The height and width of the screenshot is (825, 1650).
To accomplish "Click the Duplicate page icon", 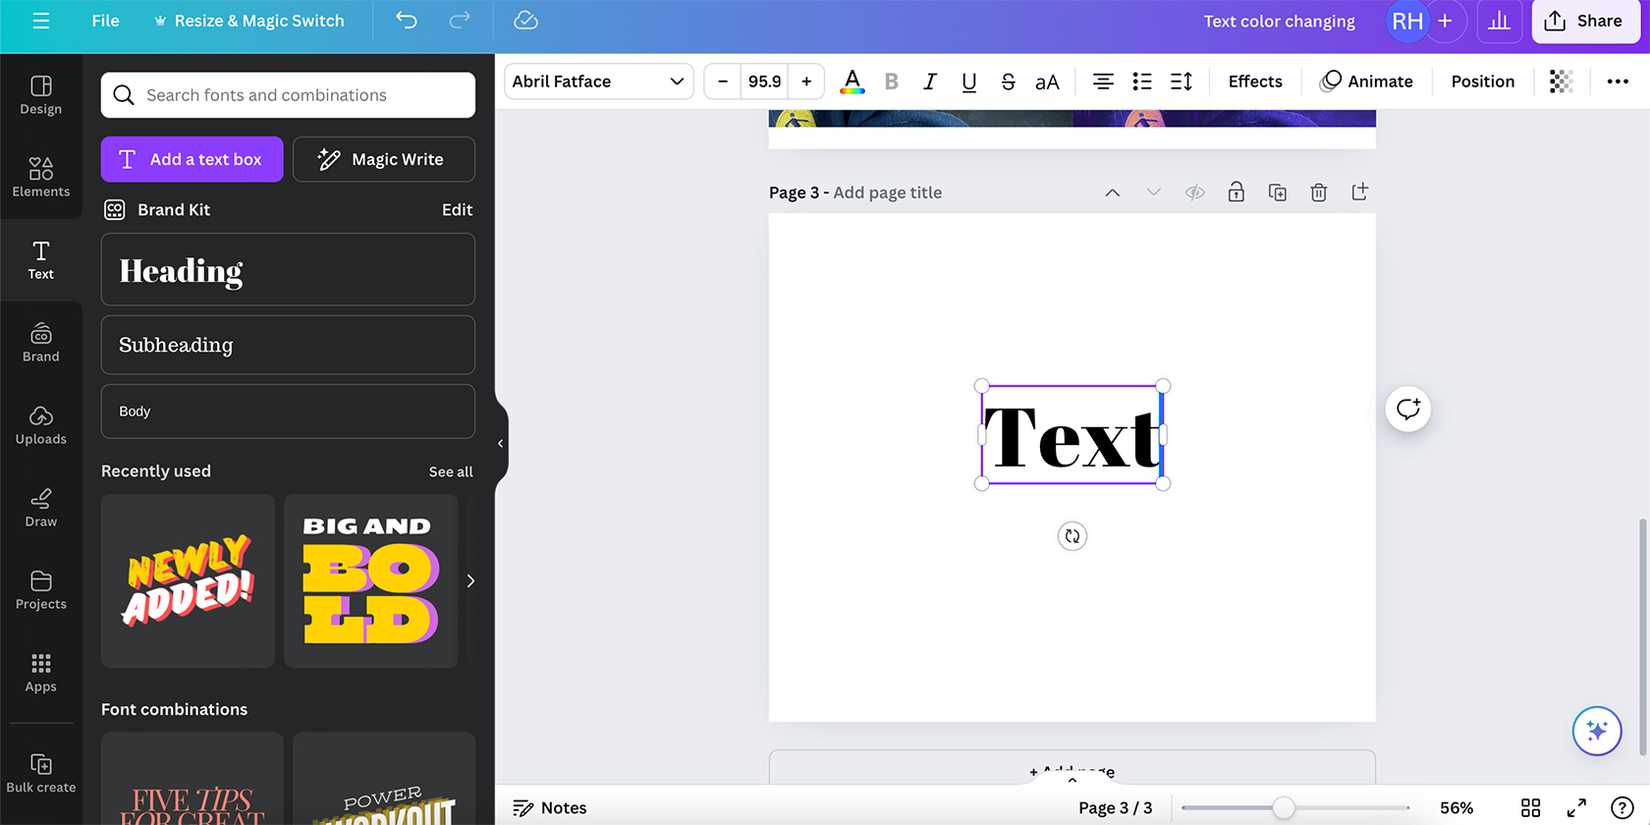I will [x=1277, y=192].
